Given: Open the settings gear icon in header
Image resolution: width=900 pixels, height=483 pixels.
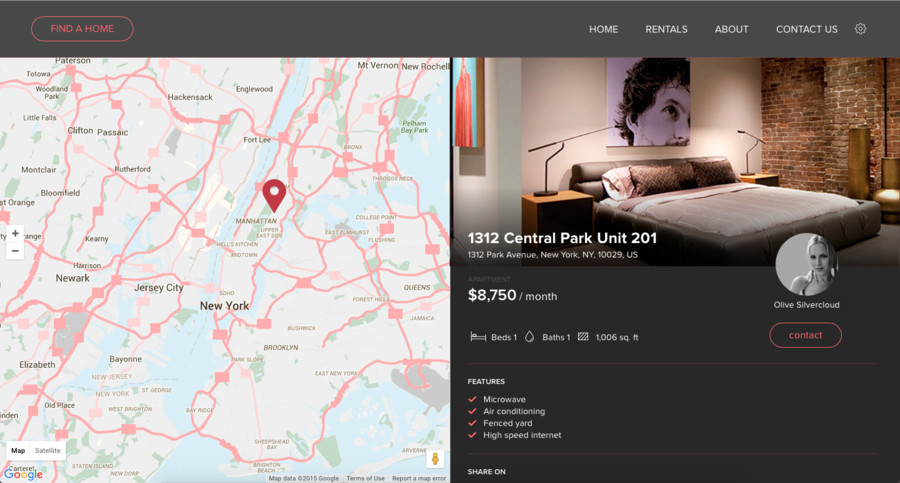Looking at the screenshot, I should tap(860, 29).
